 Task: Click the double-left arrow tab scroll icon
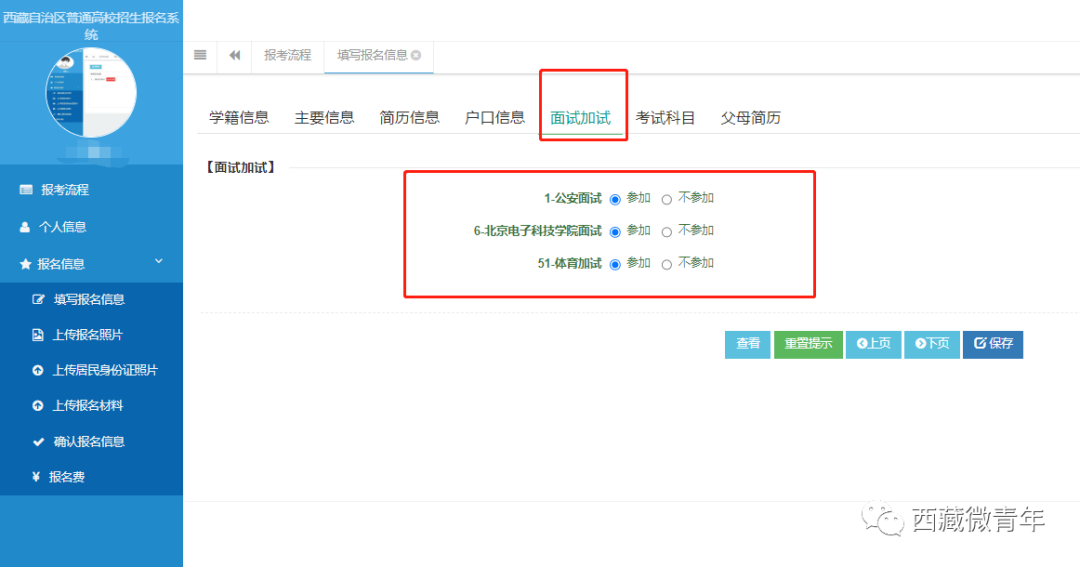point(235,56)
